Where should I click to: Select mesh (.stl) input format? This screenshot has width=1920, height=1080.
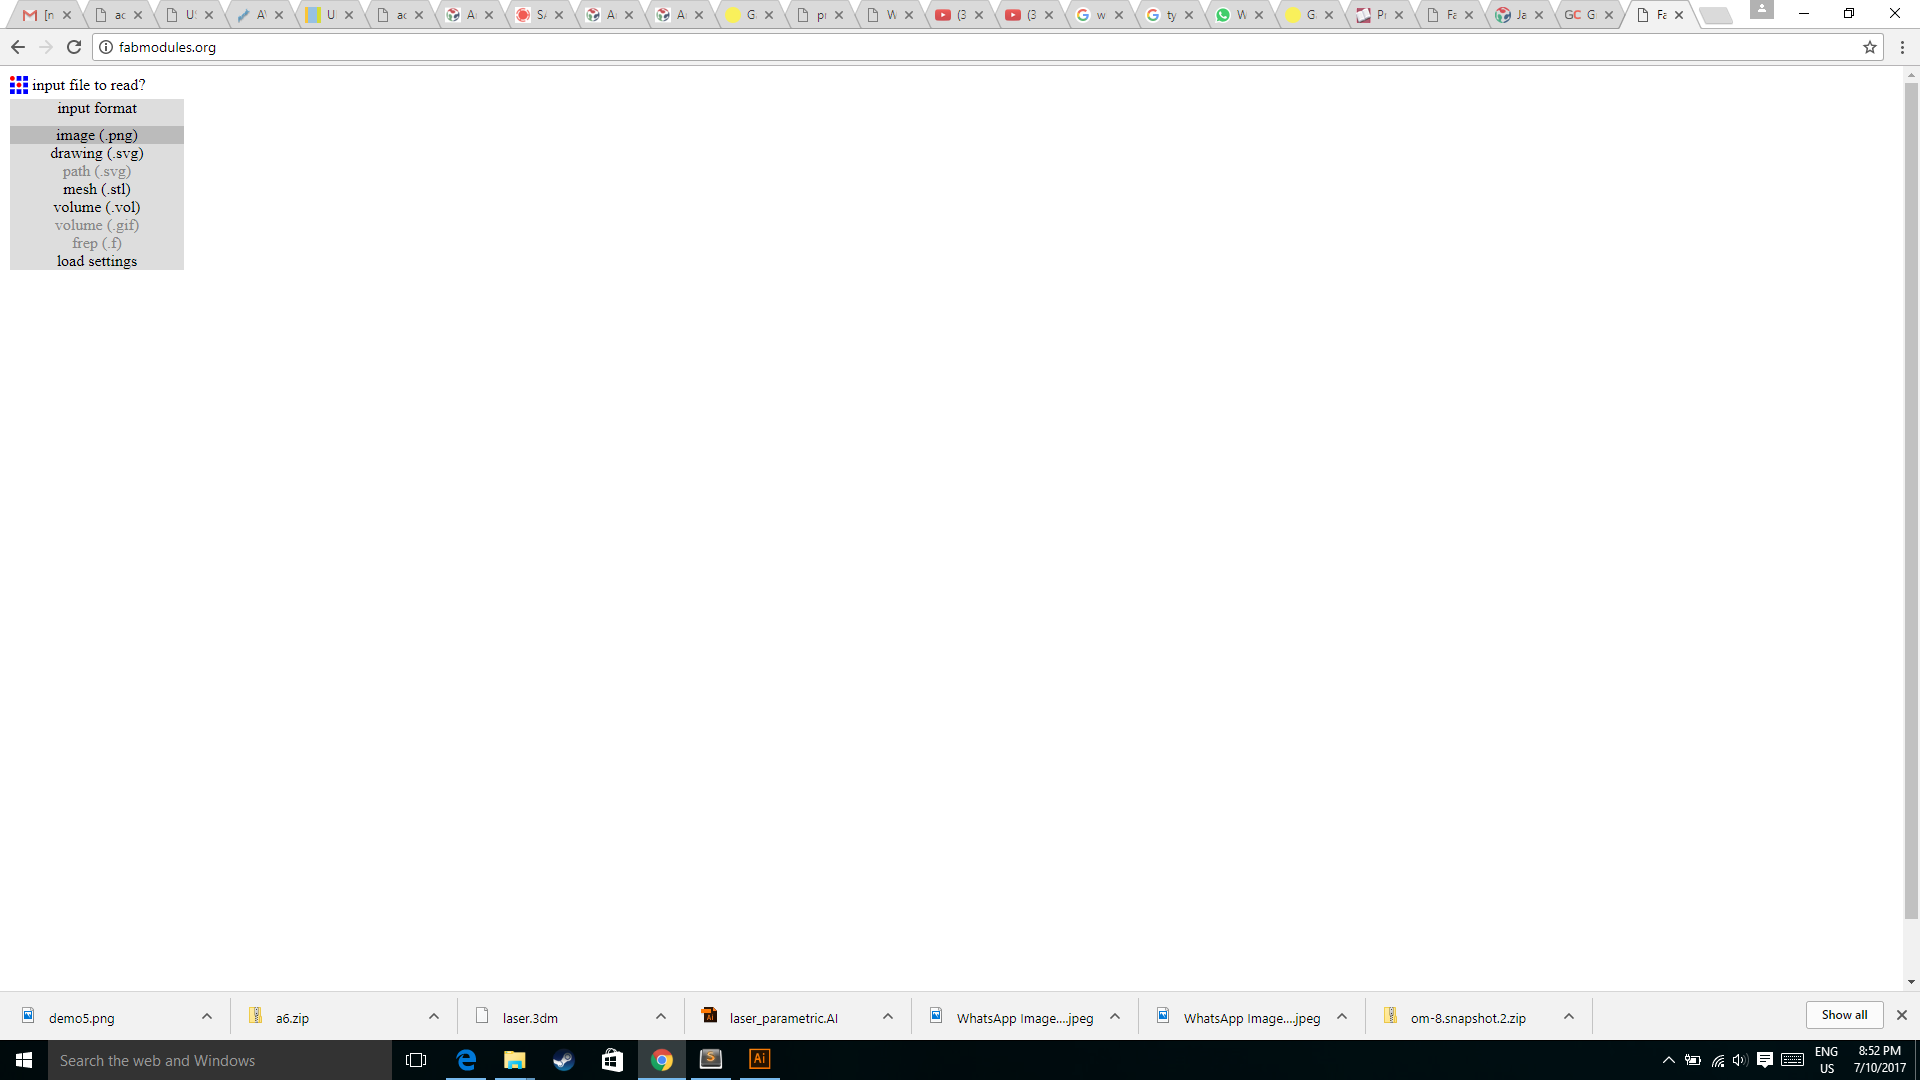click(x=97, y=189)
